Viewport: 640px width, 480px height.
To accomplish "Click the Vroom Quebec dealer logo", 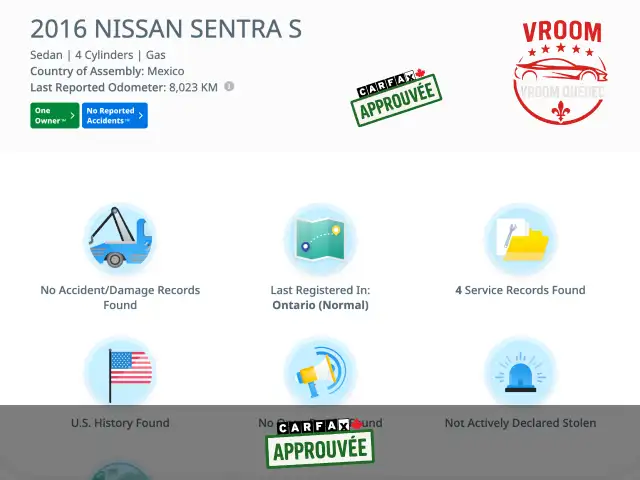I will (x=561, y=72).
